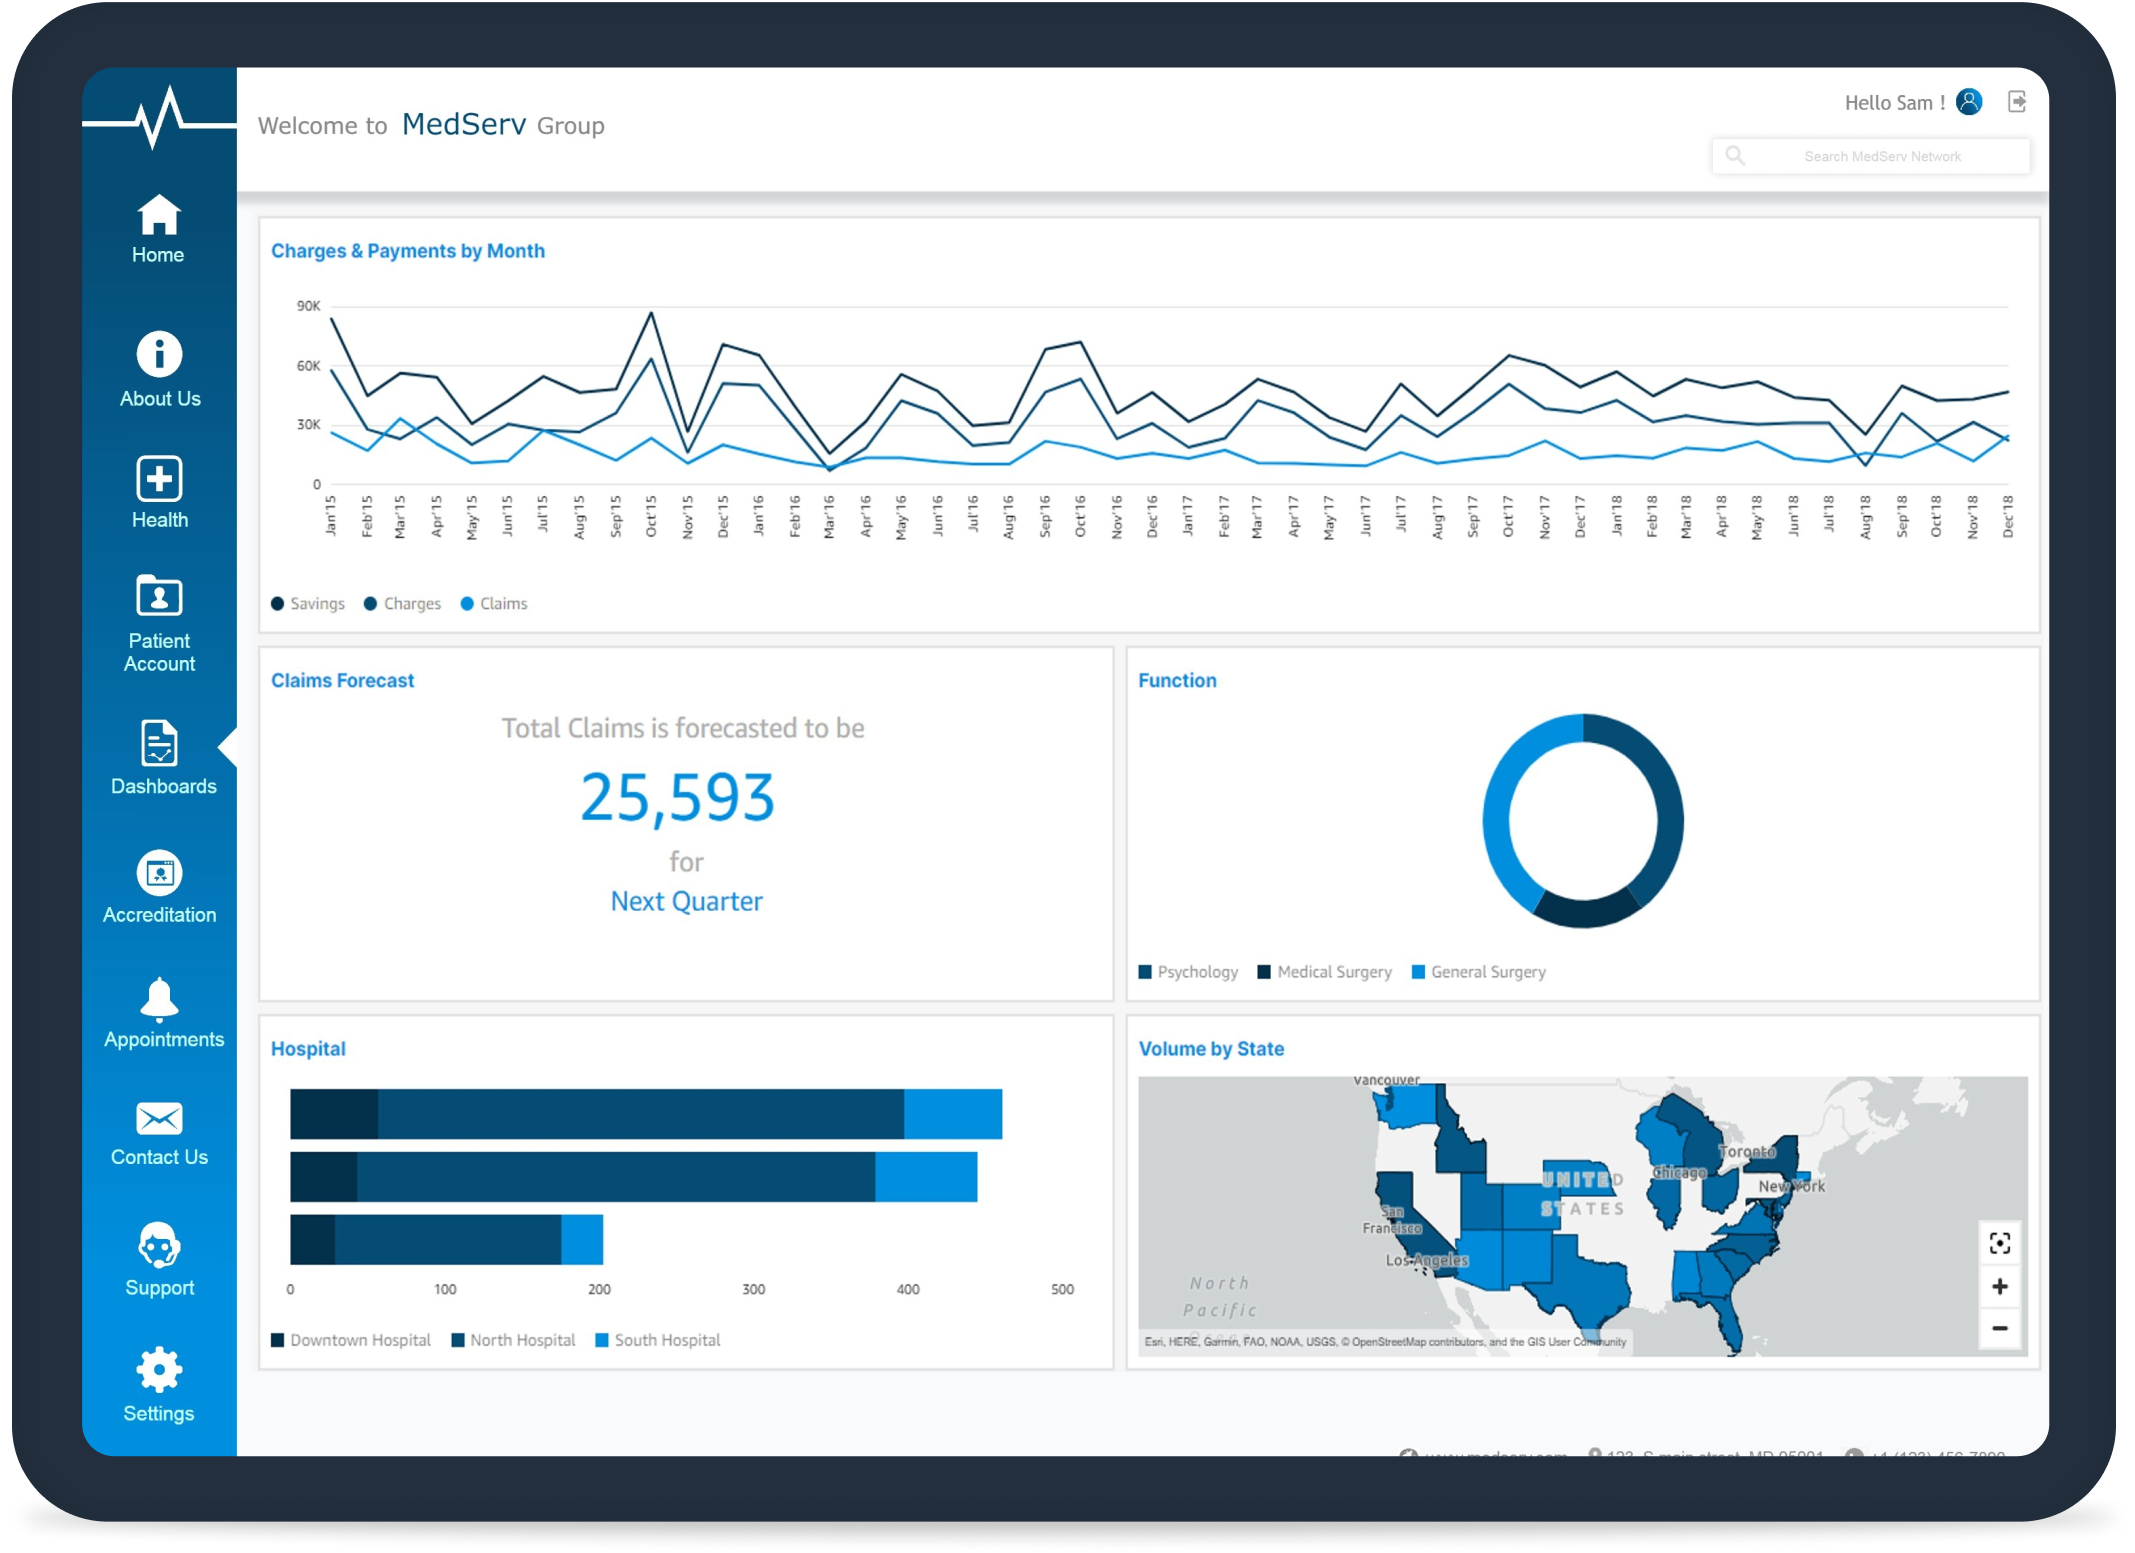
Task: Click the logout icon top right
Action: [x=2017, y=102]
